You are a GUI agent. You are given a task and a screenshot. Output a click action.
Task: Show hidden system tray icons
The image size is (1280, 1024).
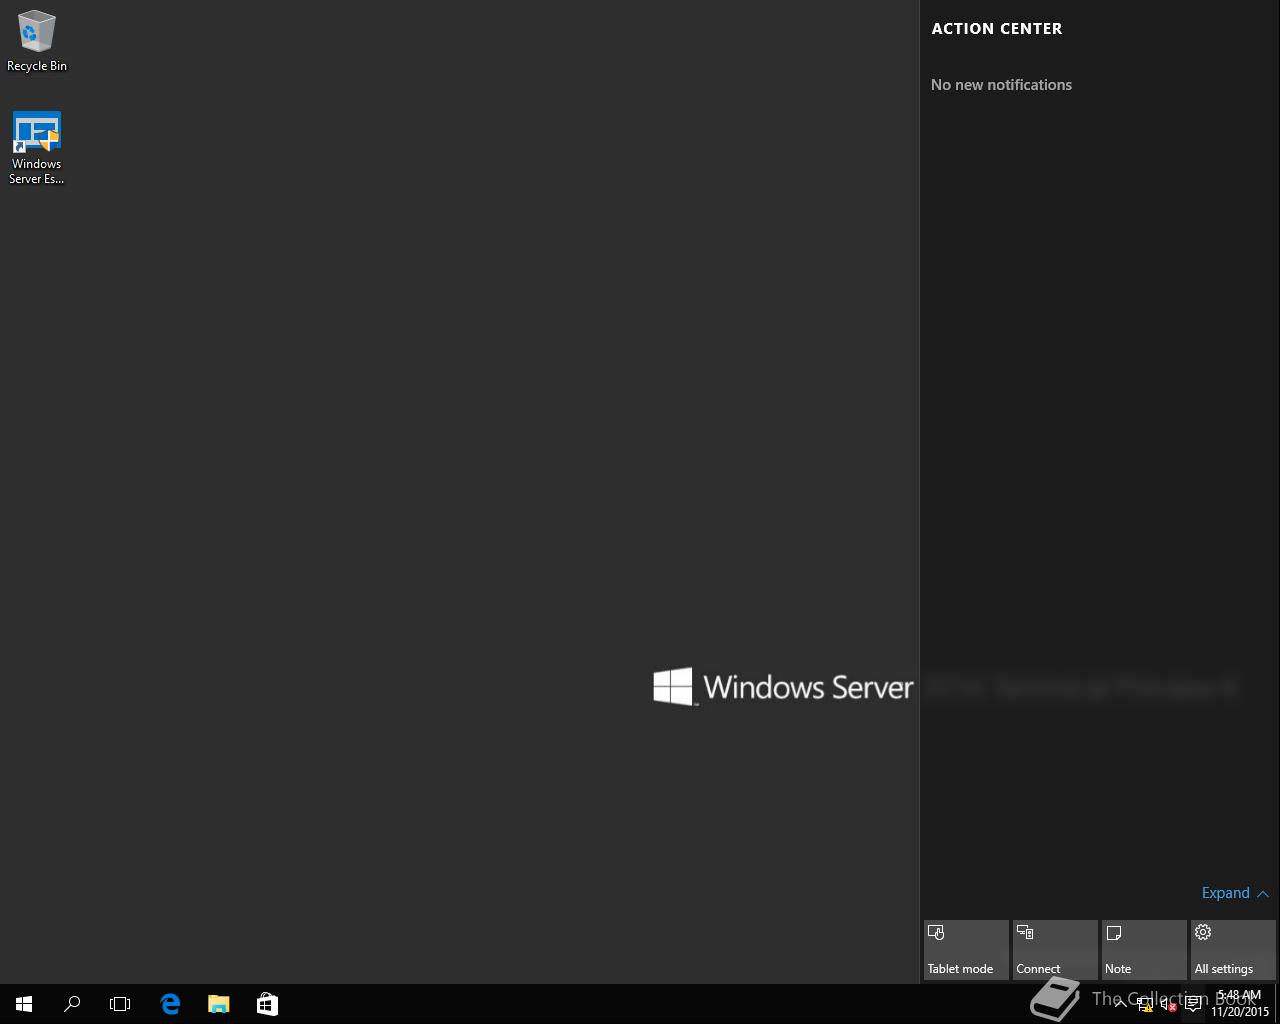1121,1004
